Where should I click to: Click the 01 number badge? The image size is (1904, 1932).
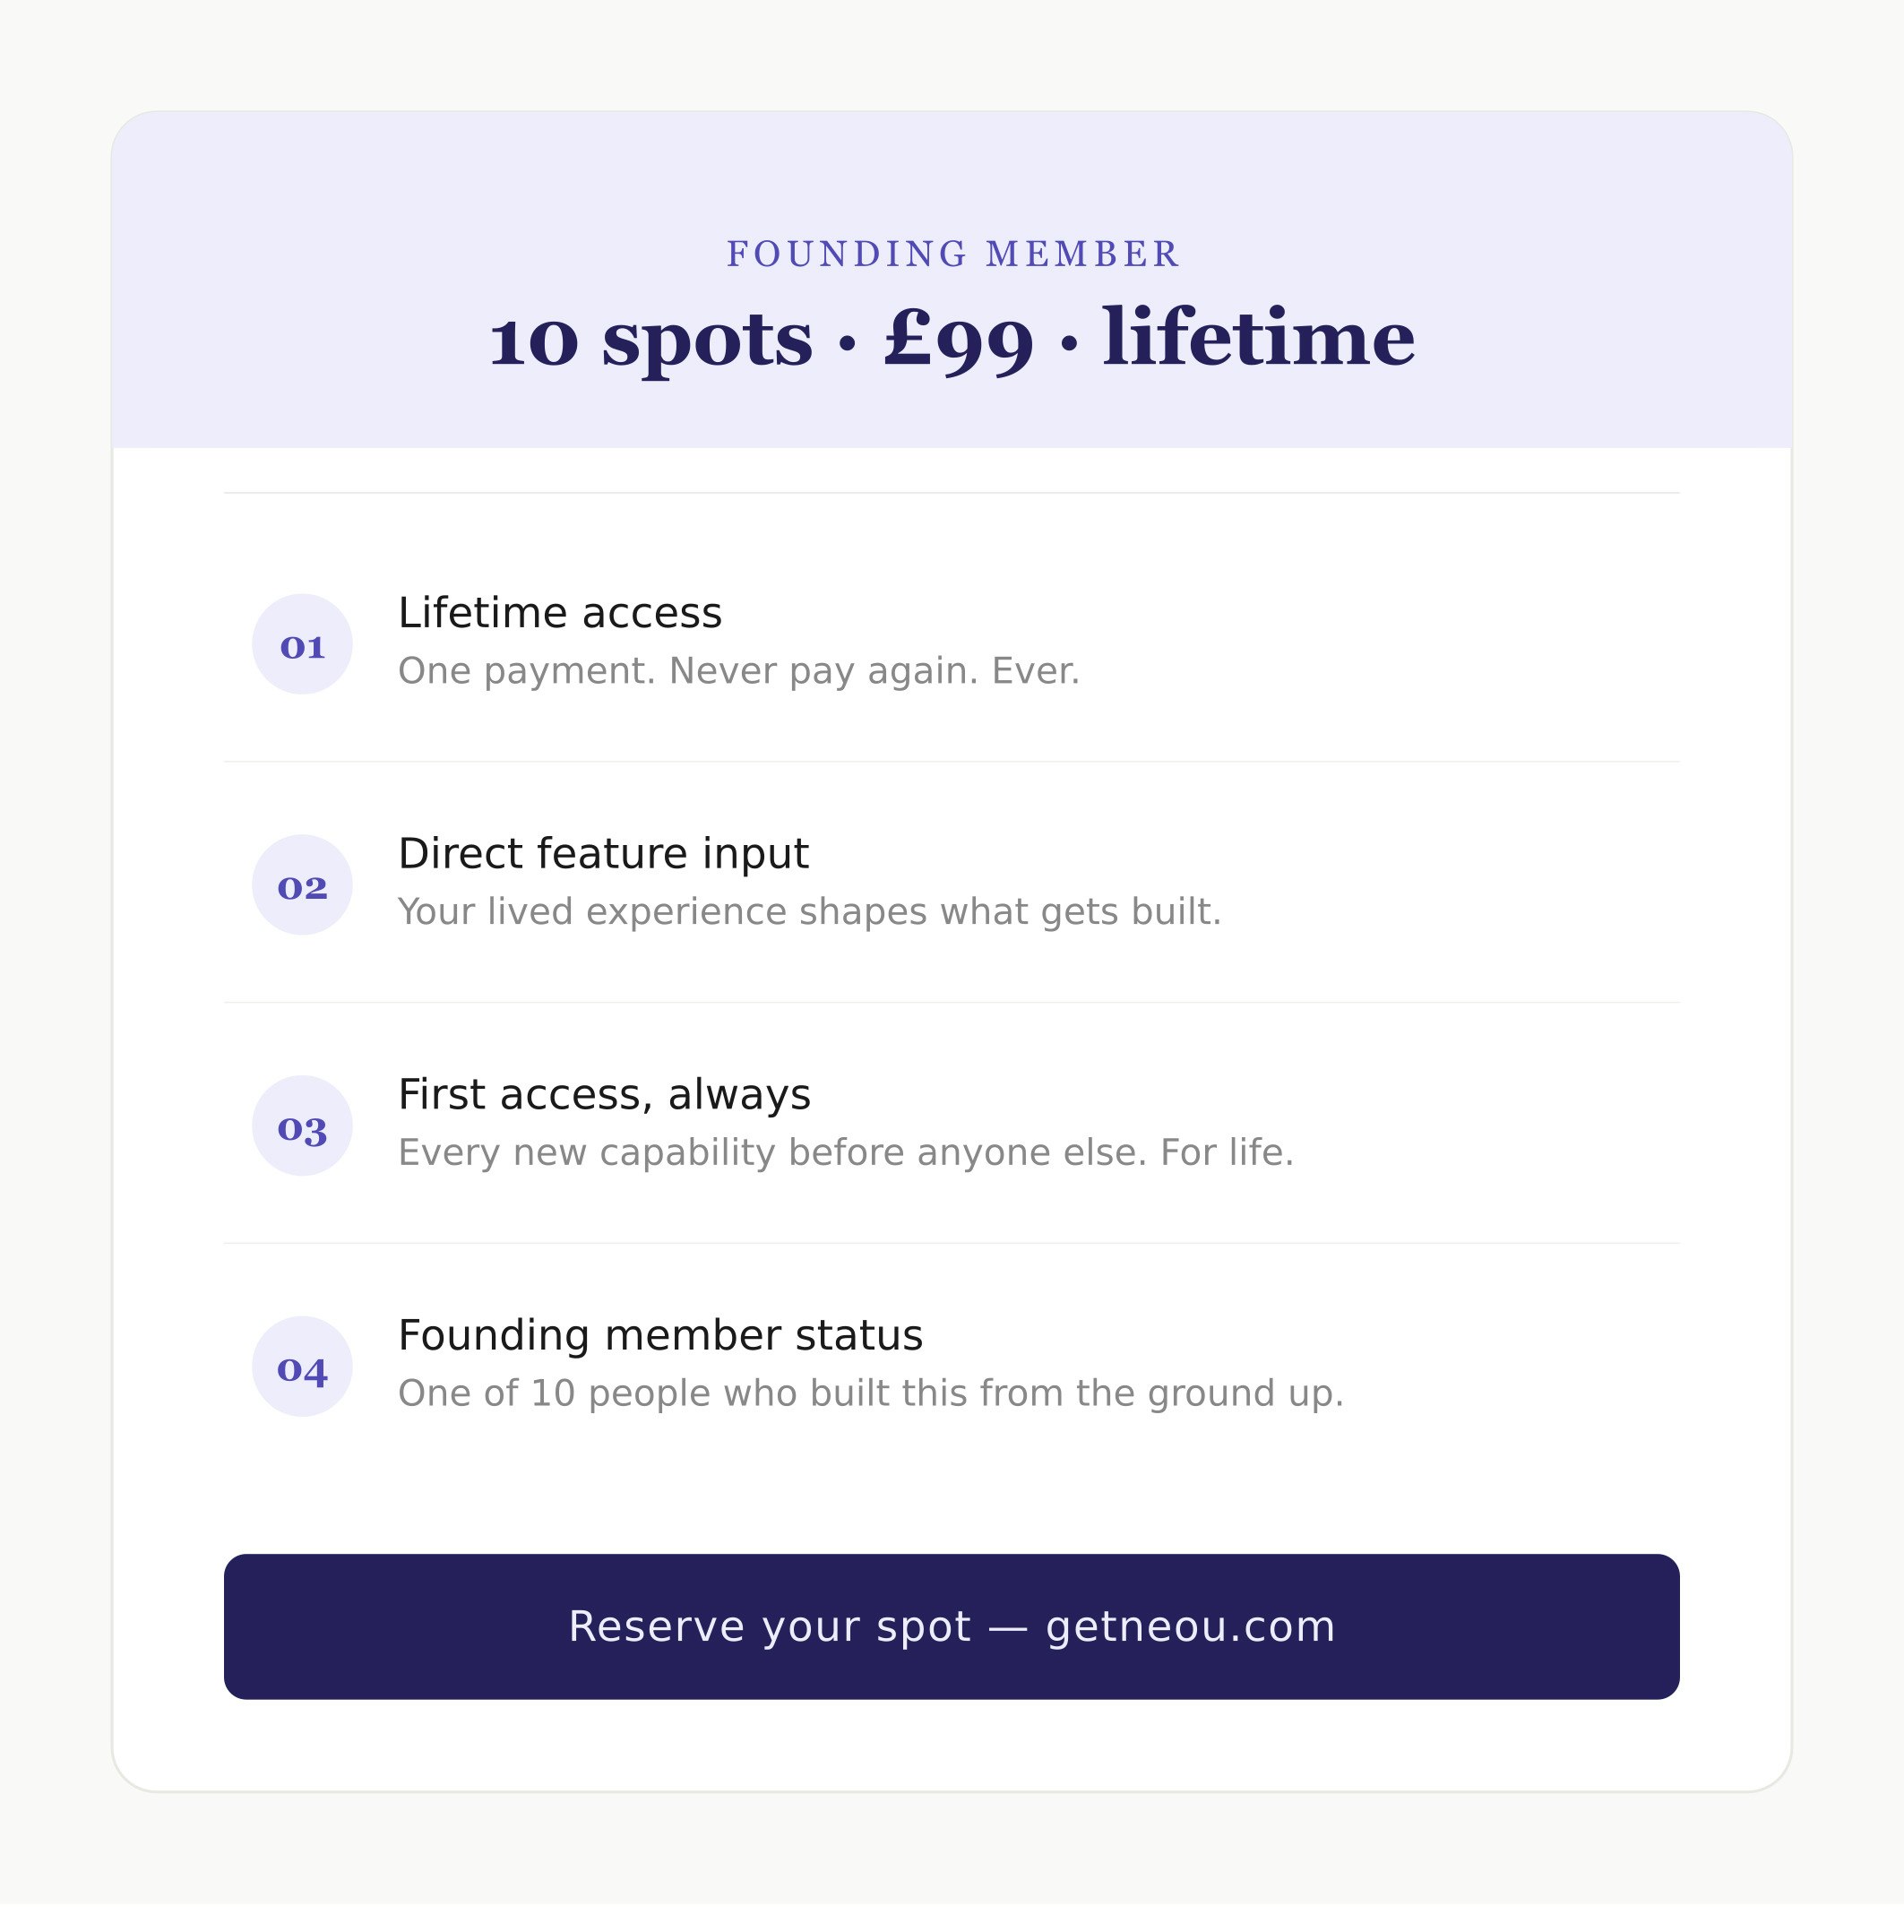[x=302, y=644]
